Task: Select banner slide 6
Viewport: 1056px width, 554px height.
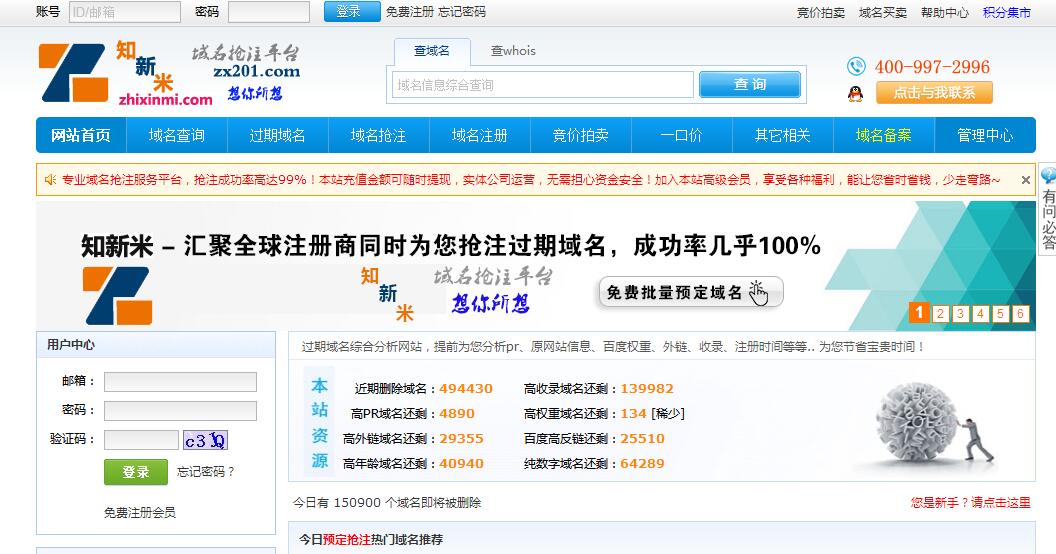Action: click(1020, 314)
